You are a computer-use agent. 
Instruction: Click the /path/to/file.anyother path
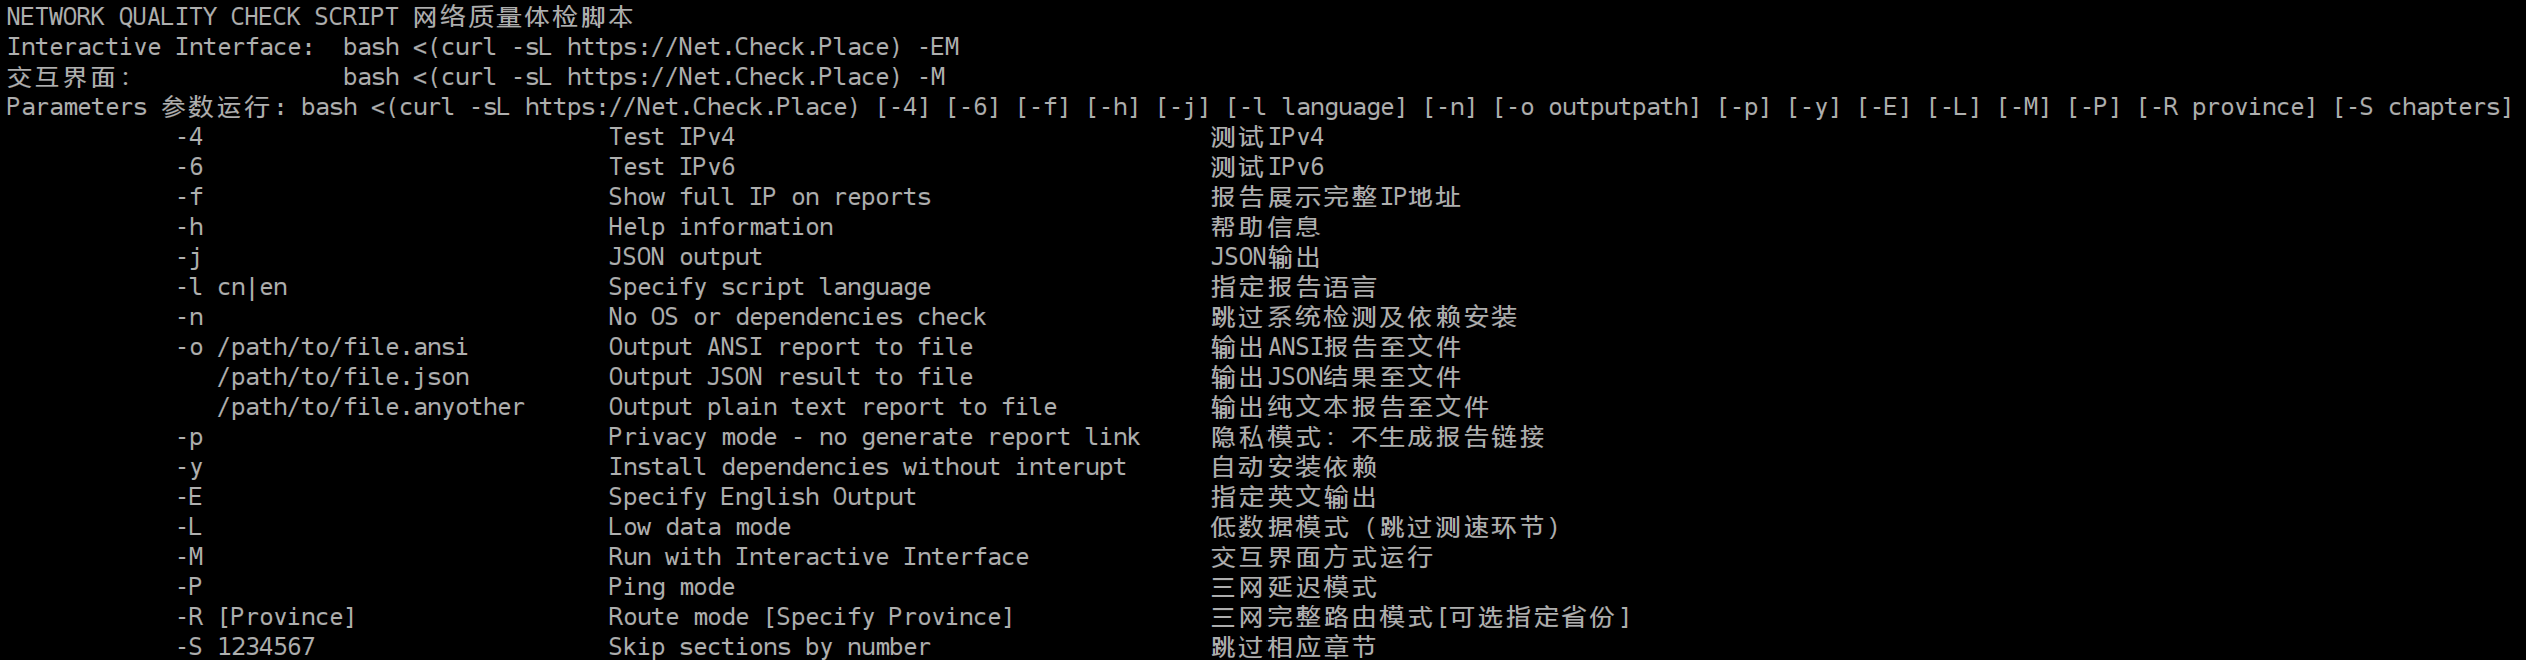tap(370, 407)
